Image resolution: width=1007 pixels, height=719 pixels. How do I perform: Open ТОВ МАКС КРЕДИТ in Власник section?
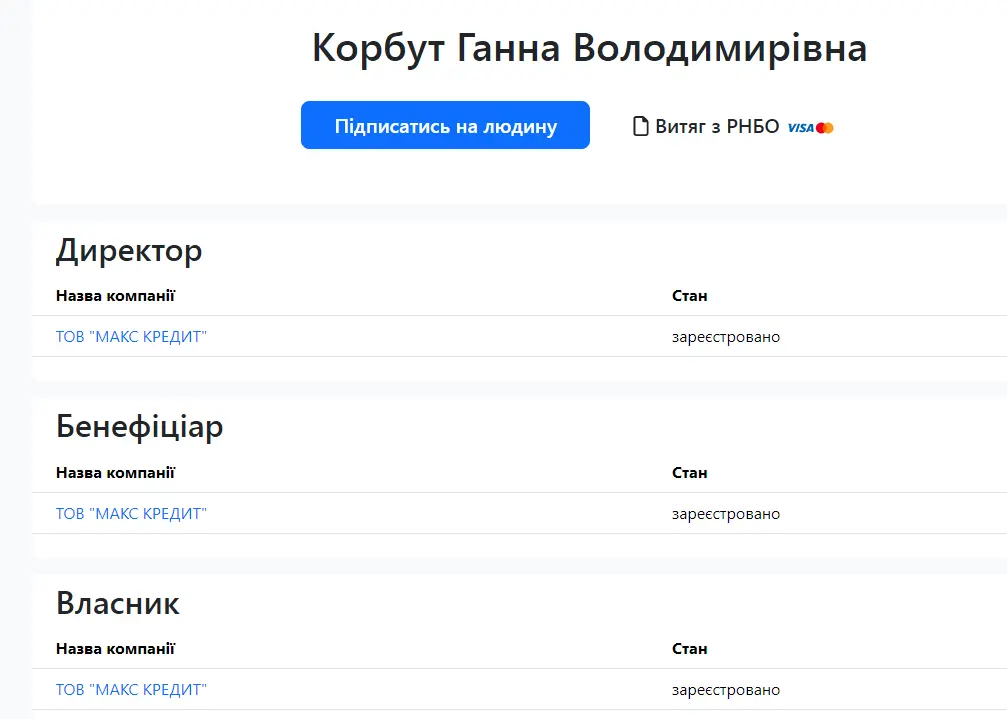pyautogui.click(x=131, y=689)
